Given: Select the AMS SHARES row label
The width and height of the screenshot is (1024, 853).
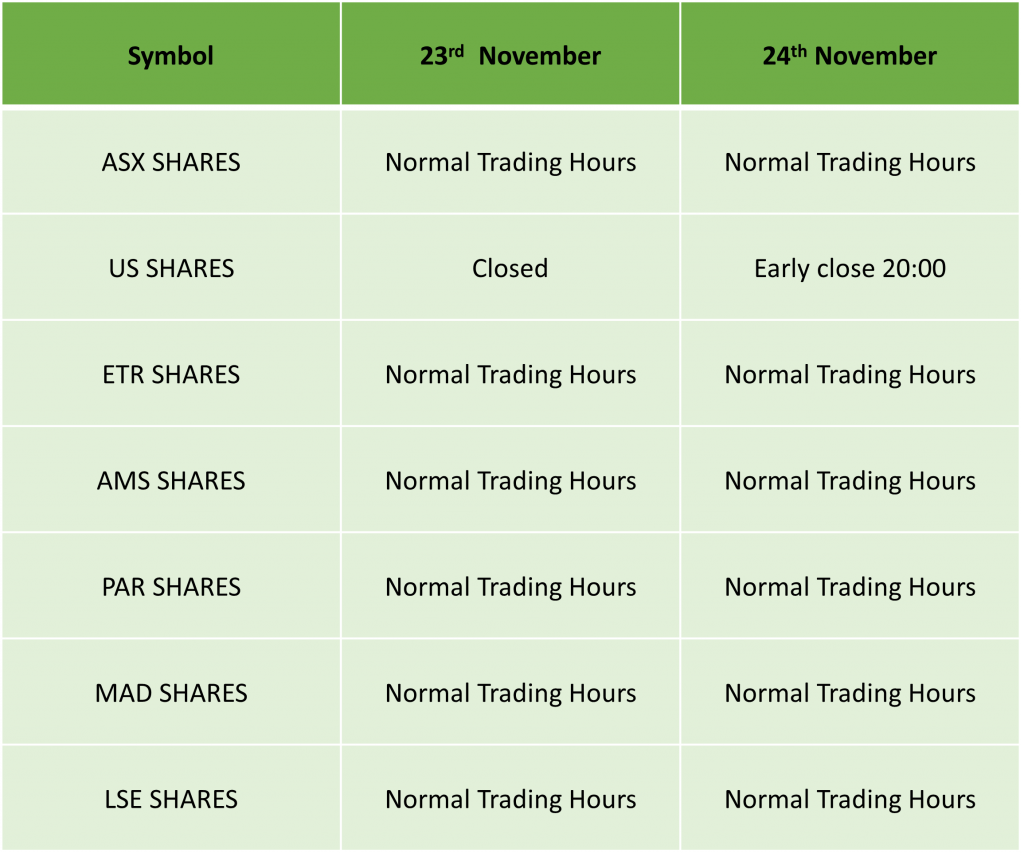Looking at the screenshot, I should (x=170, y=481).
